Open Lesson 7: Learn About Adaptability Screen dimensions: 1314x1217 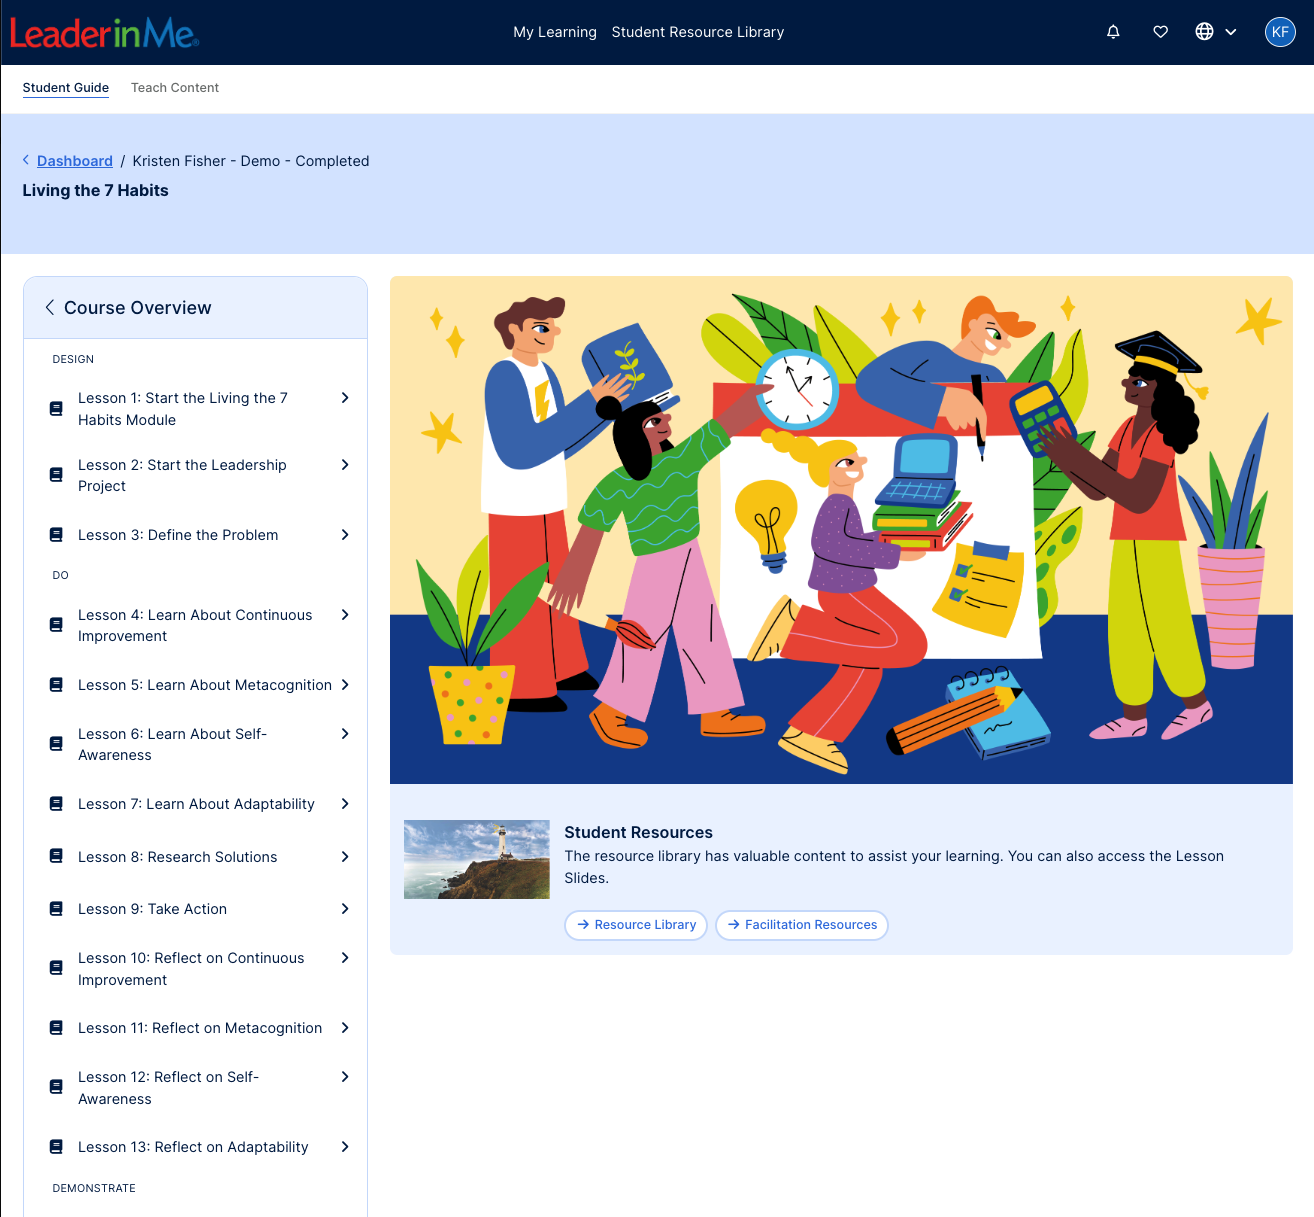[196, 804]
